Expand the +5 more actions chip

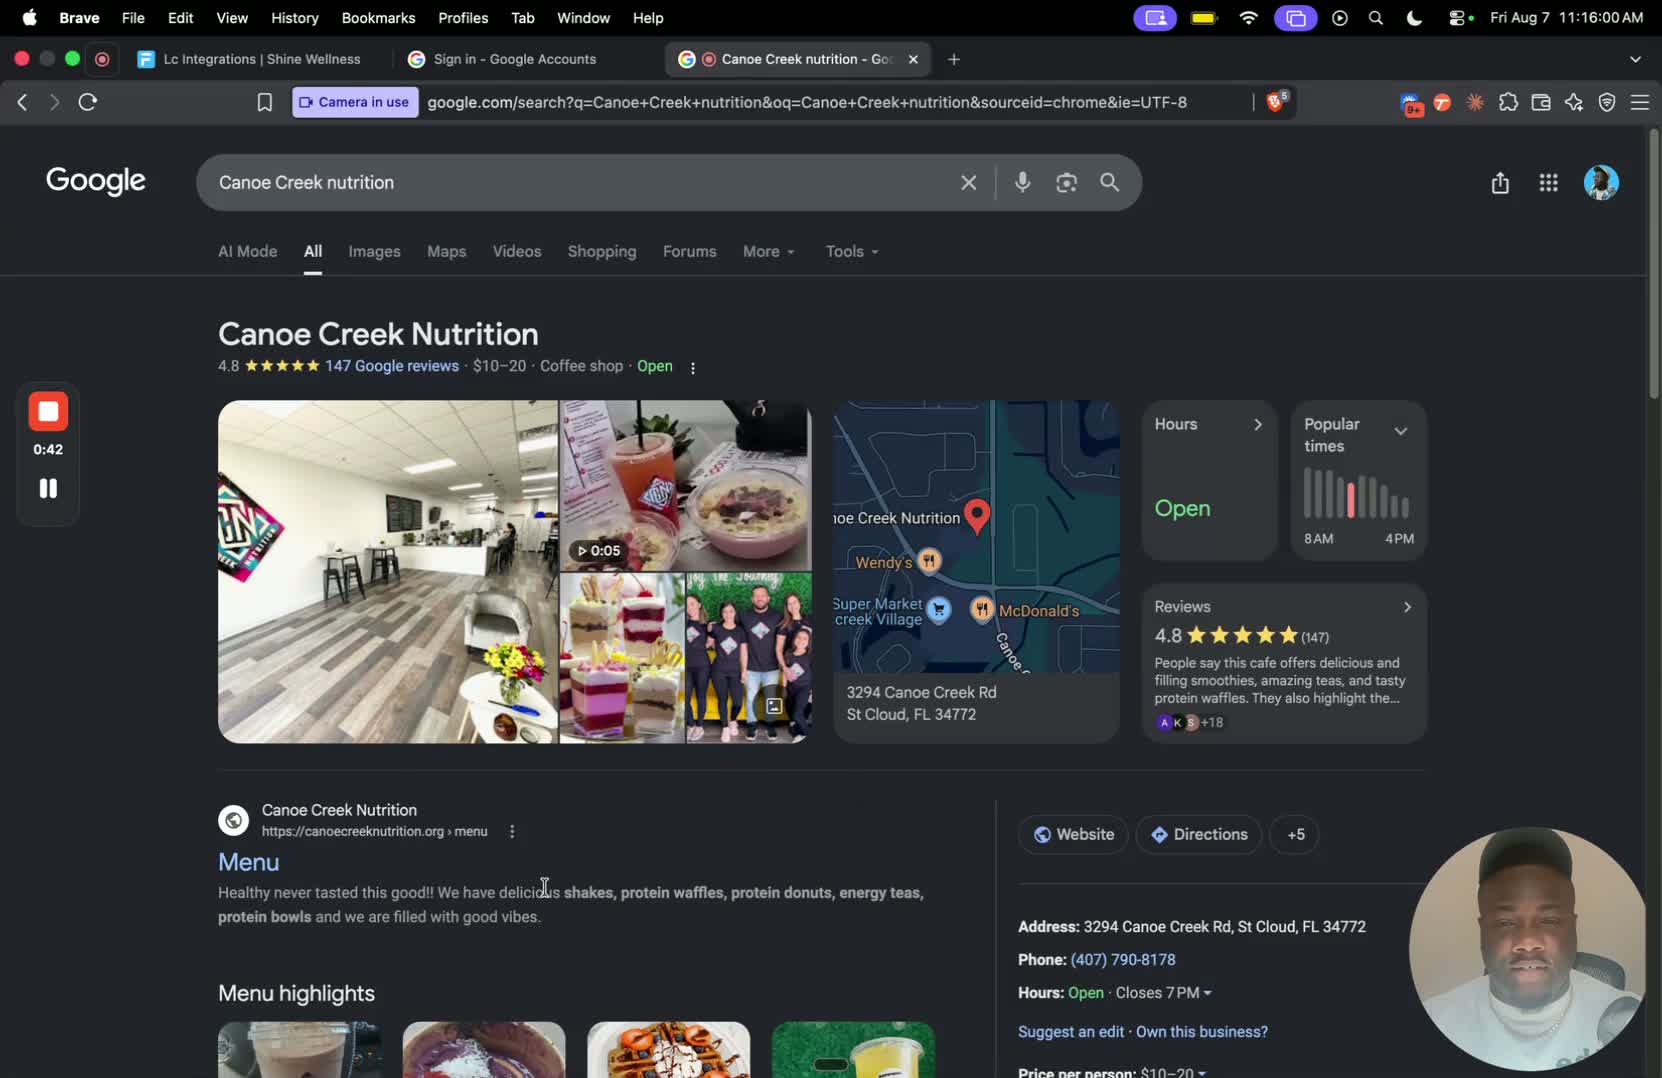pos(1295,834)
